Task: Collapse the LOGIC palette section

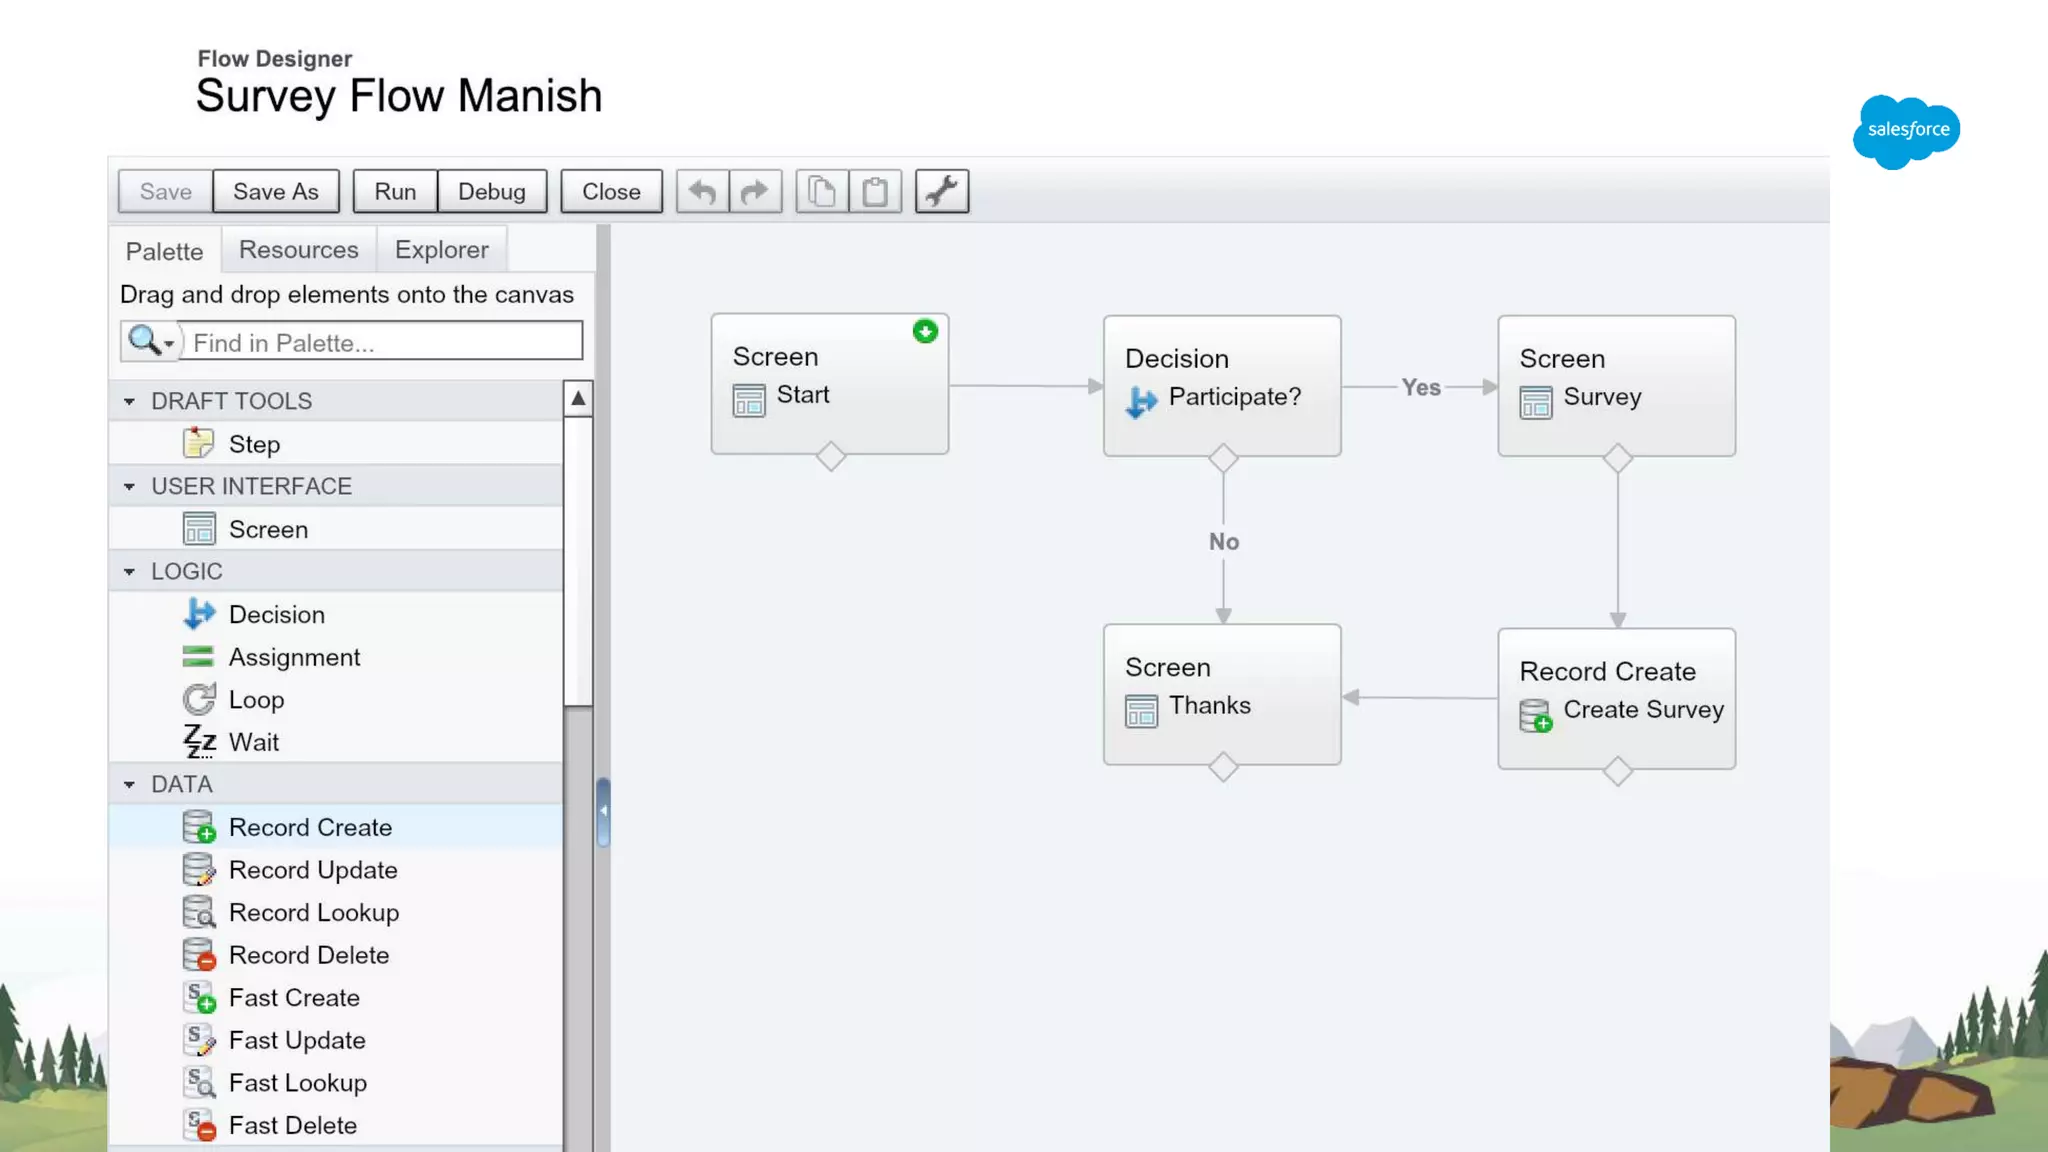Action: [129, 572]
